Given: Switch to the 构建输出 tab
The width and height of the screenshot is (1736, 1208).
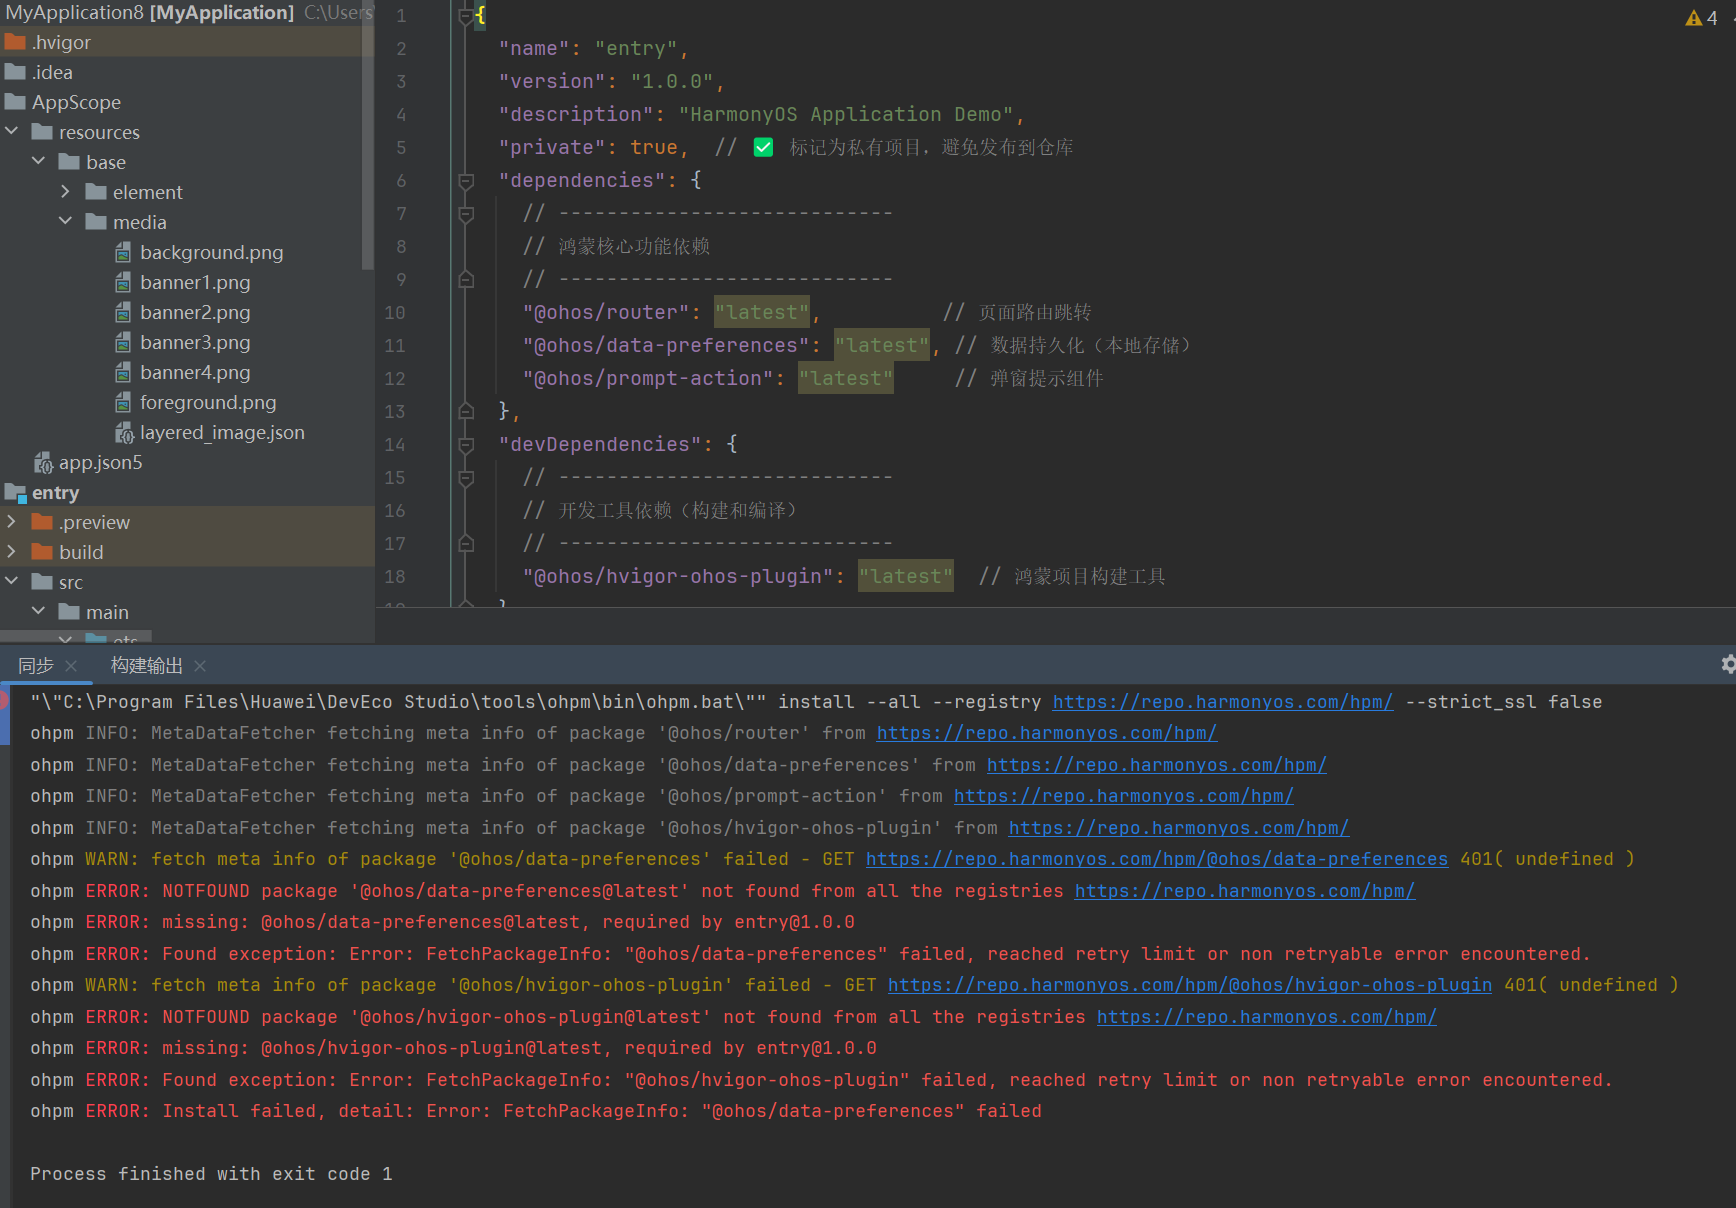Looking at the screenshot, I should coord(146,666).
